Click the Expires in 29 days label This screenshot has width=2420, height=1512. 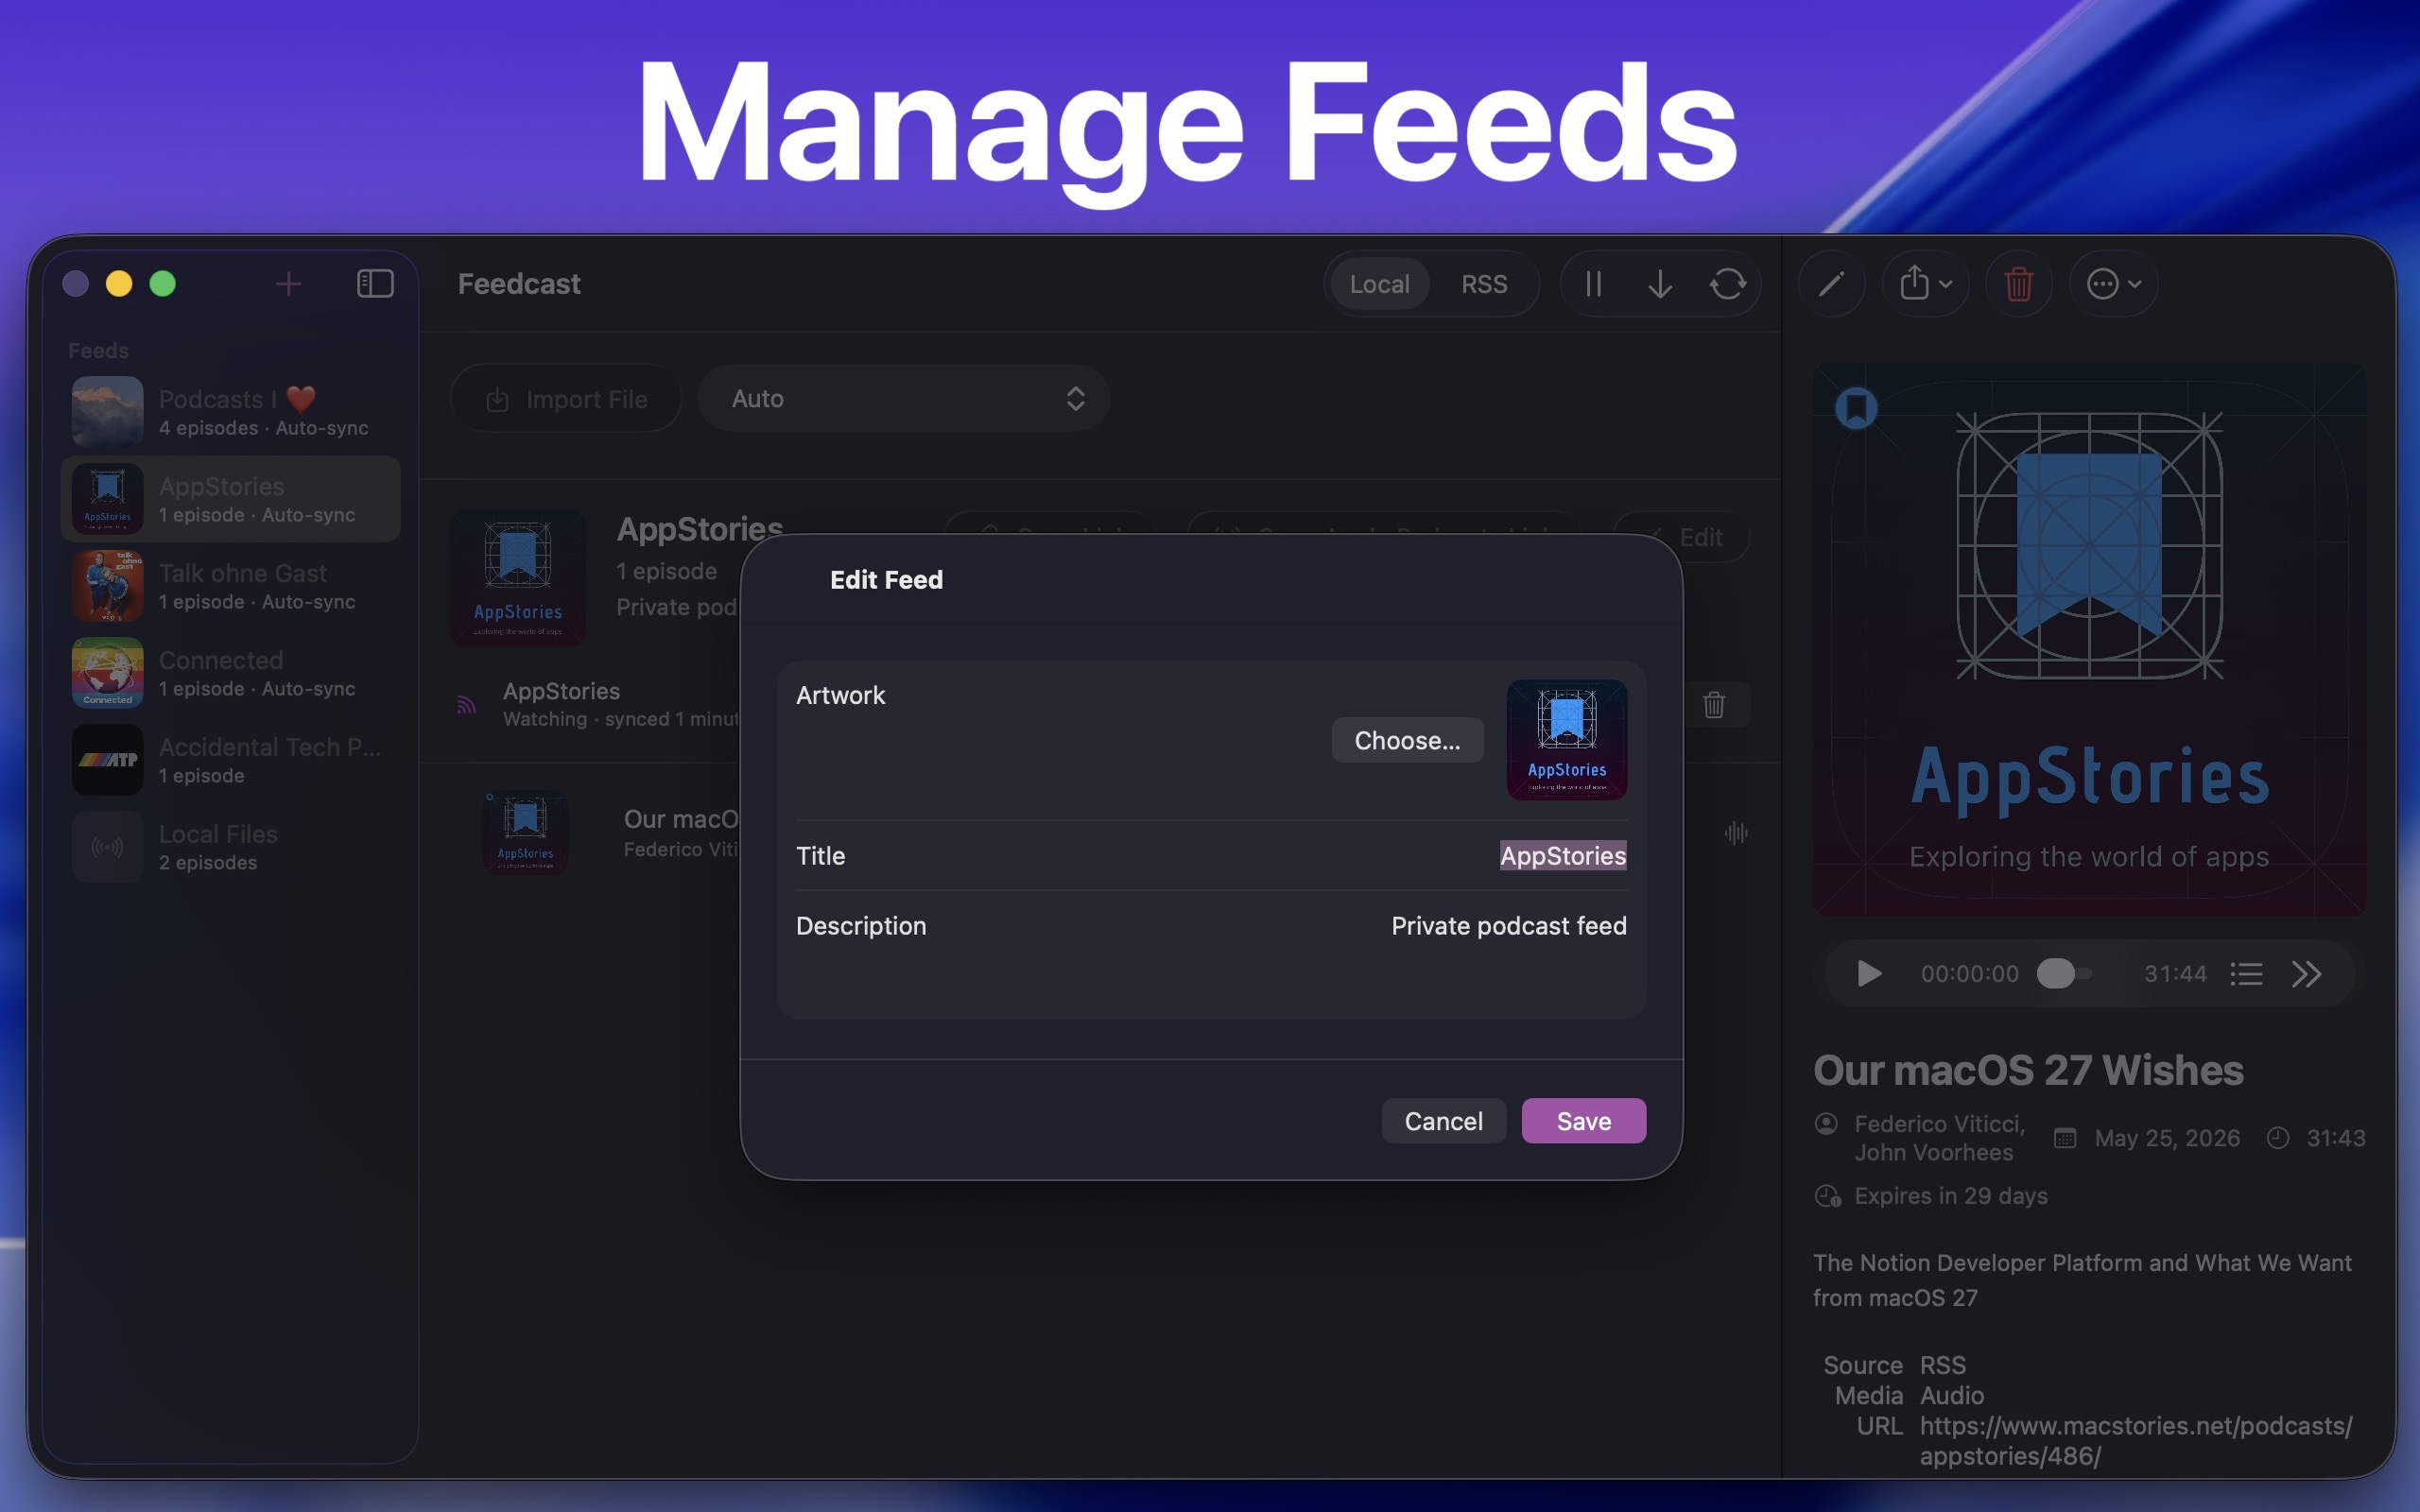point(1951,1196)
